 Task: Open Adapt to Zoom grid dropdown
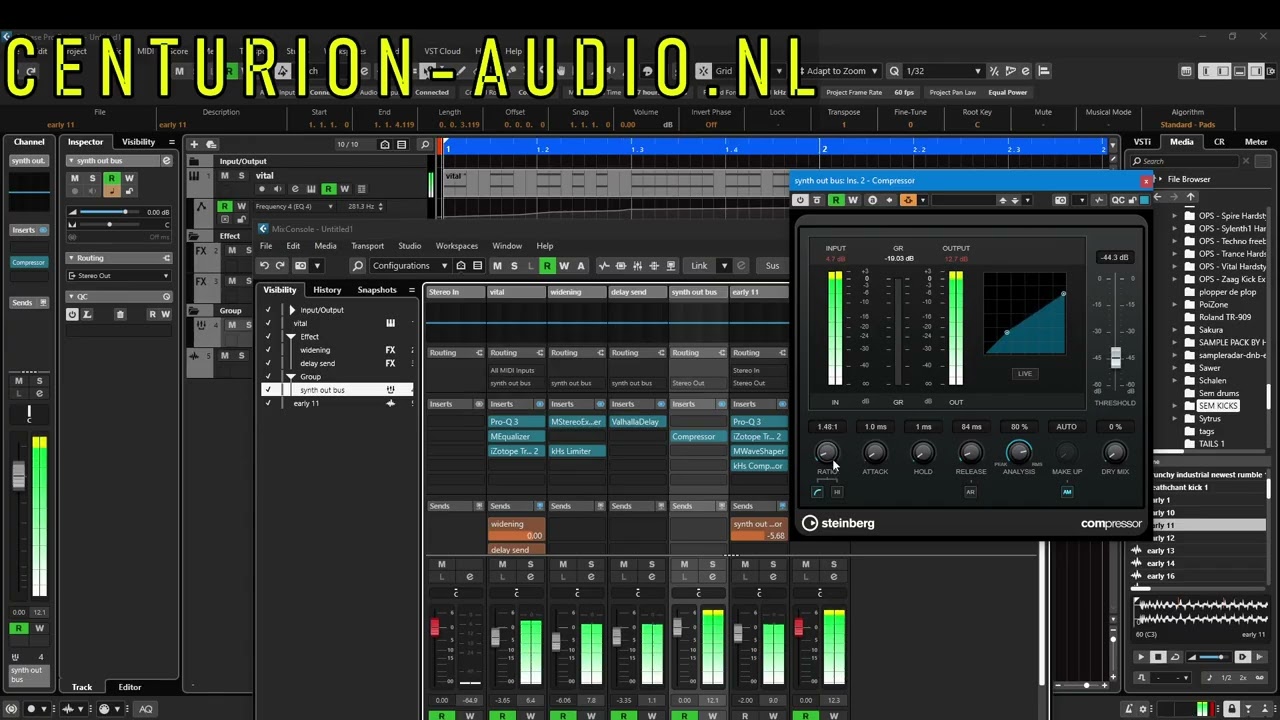842,71
